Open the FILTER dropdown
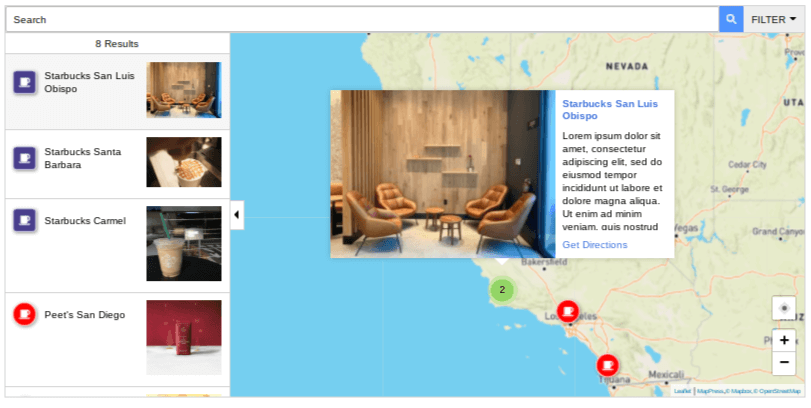 coord(773,20)
